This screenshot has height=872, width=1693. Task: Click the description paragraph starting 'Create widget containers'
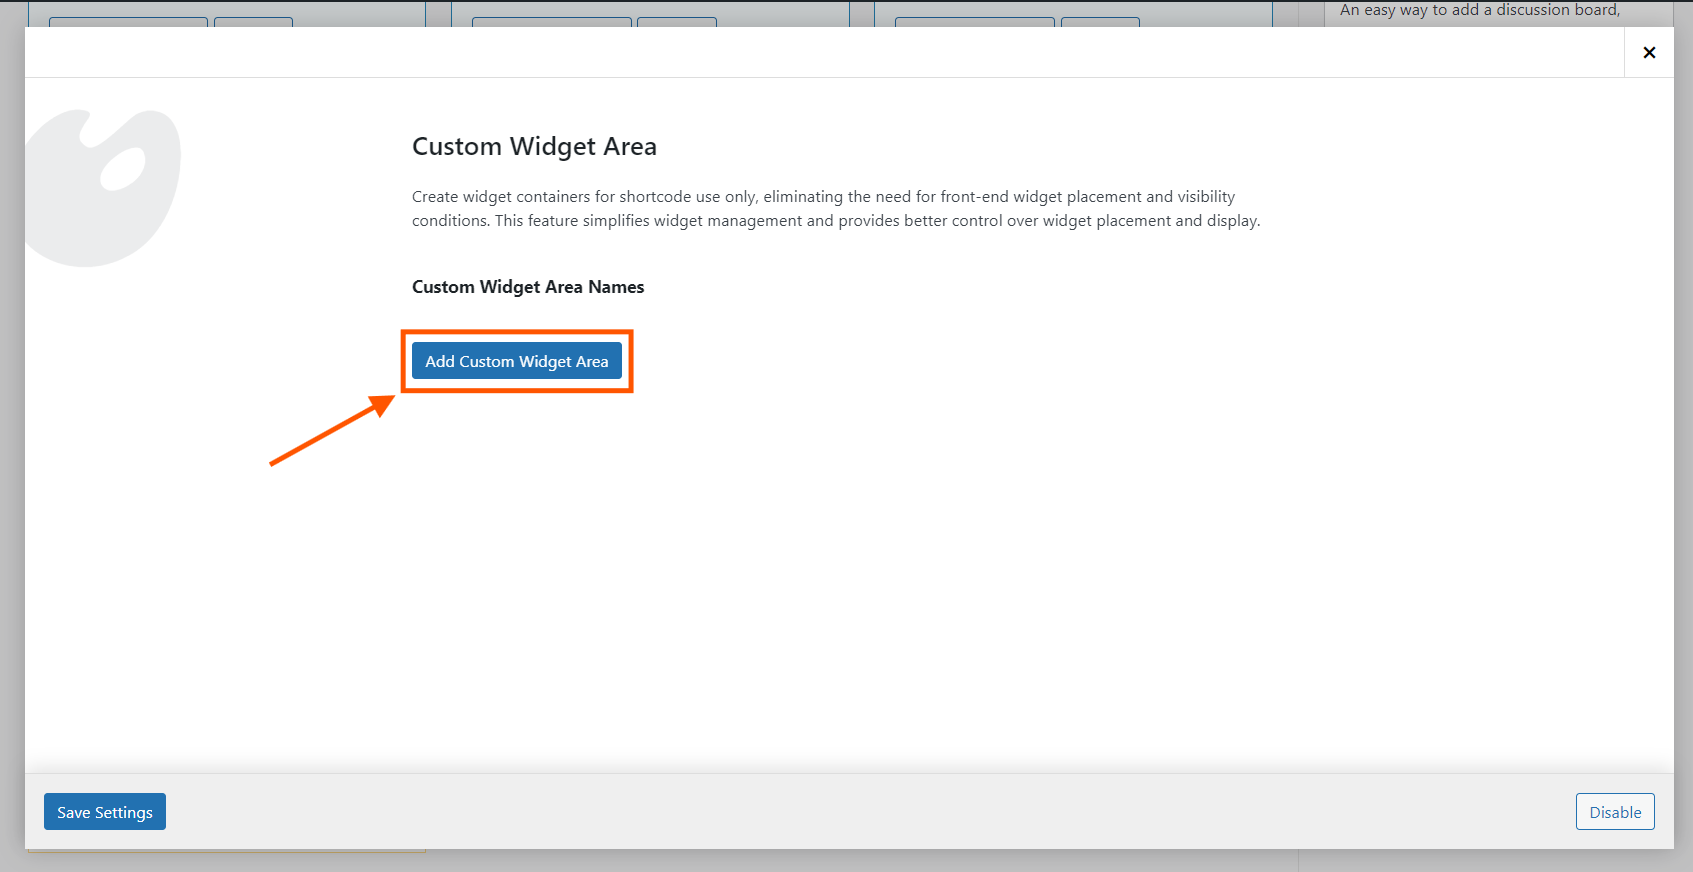pos(836,208)
